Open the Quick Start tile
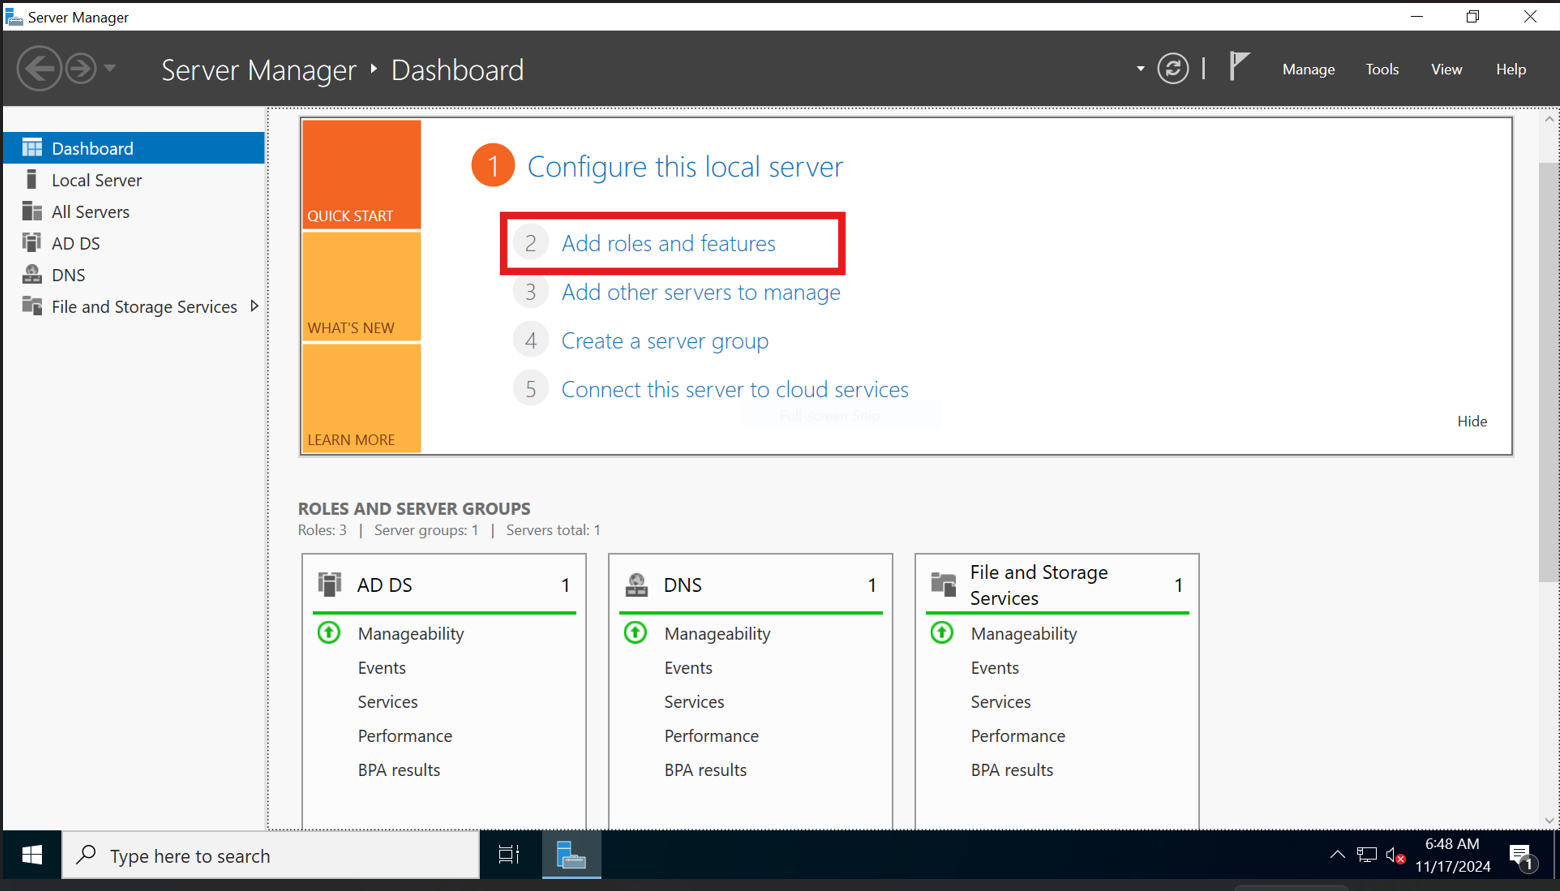Viewport: 1560px width, 891px height. click(x=361, y=175)
